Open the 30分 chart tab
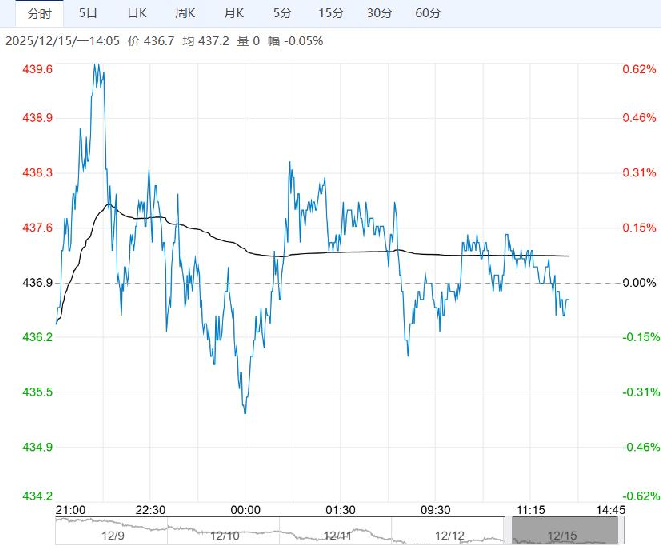 [379, 14]
